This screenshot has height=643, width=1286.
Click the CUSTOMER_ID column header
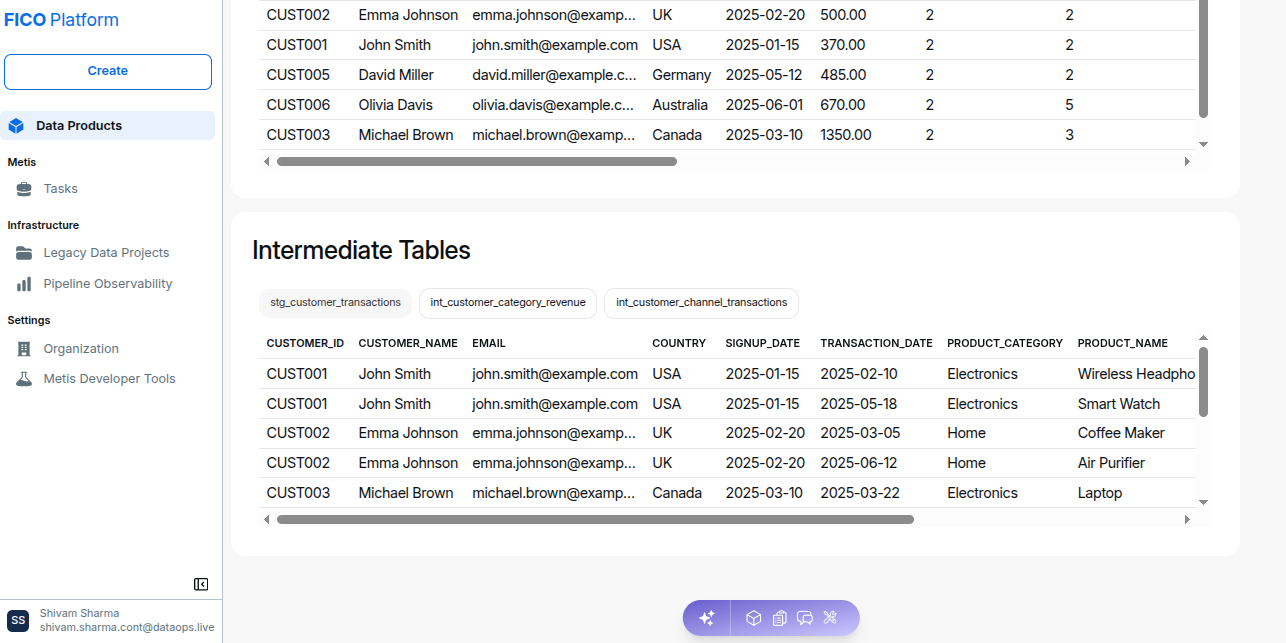tap(305, 343)
